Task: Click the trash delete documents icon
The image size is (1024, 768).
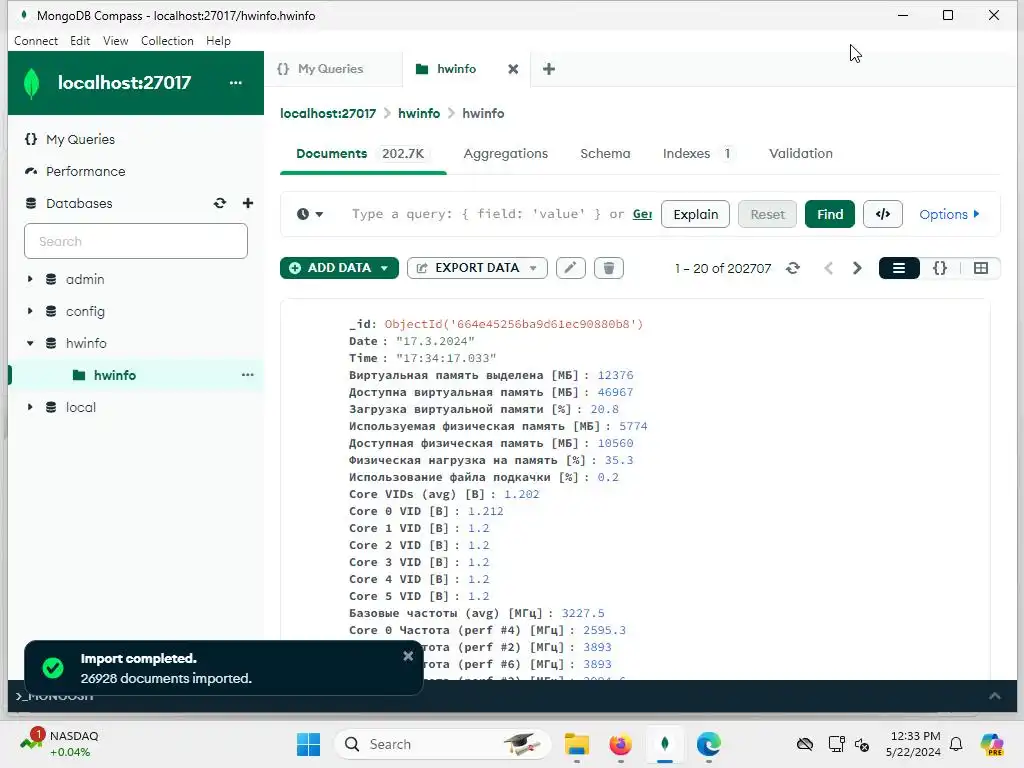Action: [609, 268]
